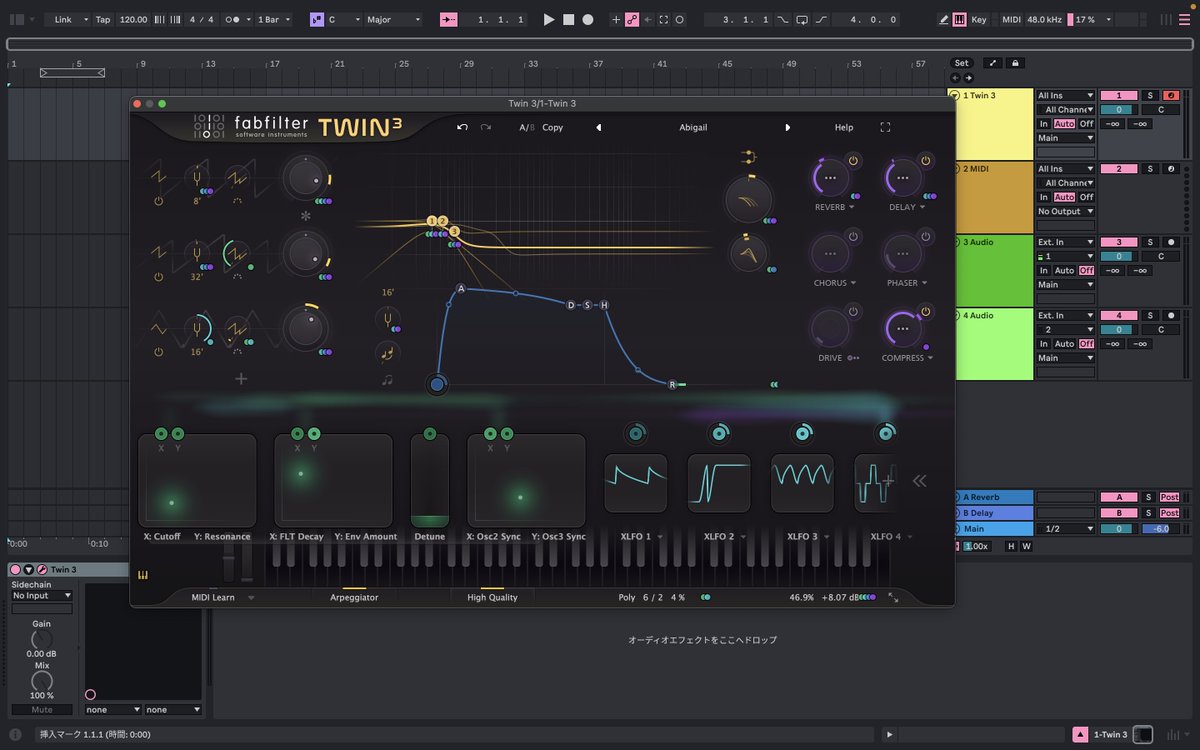Go to previous preset with left arrow
Image resolution: width=1200 pixels, height=750 pixels.
(x=599, y=127)
